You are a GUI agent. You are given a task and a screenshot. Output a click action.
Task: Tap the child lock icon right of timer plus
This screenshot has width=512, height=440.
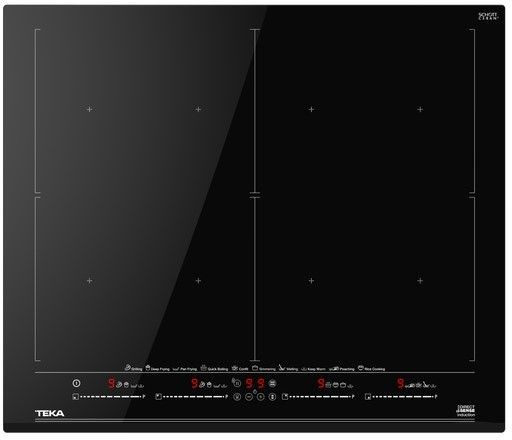point(272,397)
